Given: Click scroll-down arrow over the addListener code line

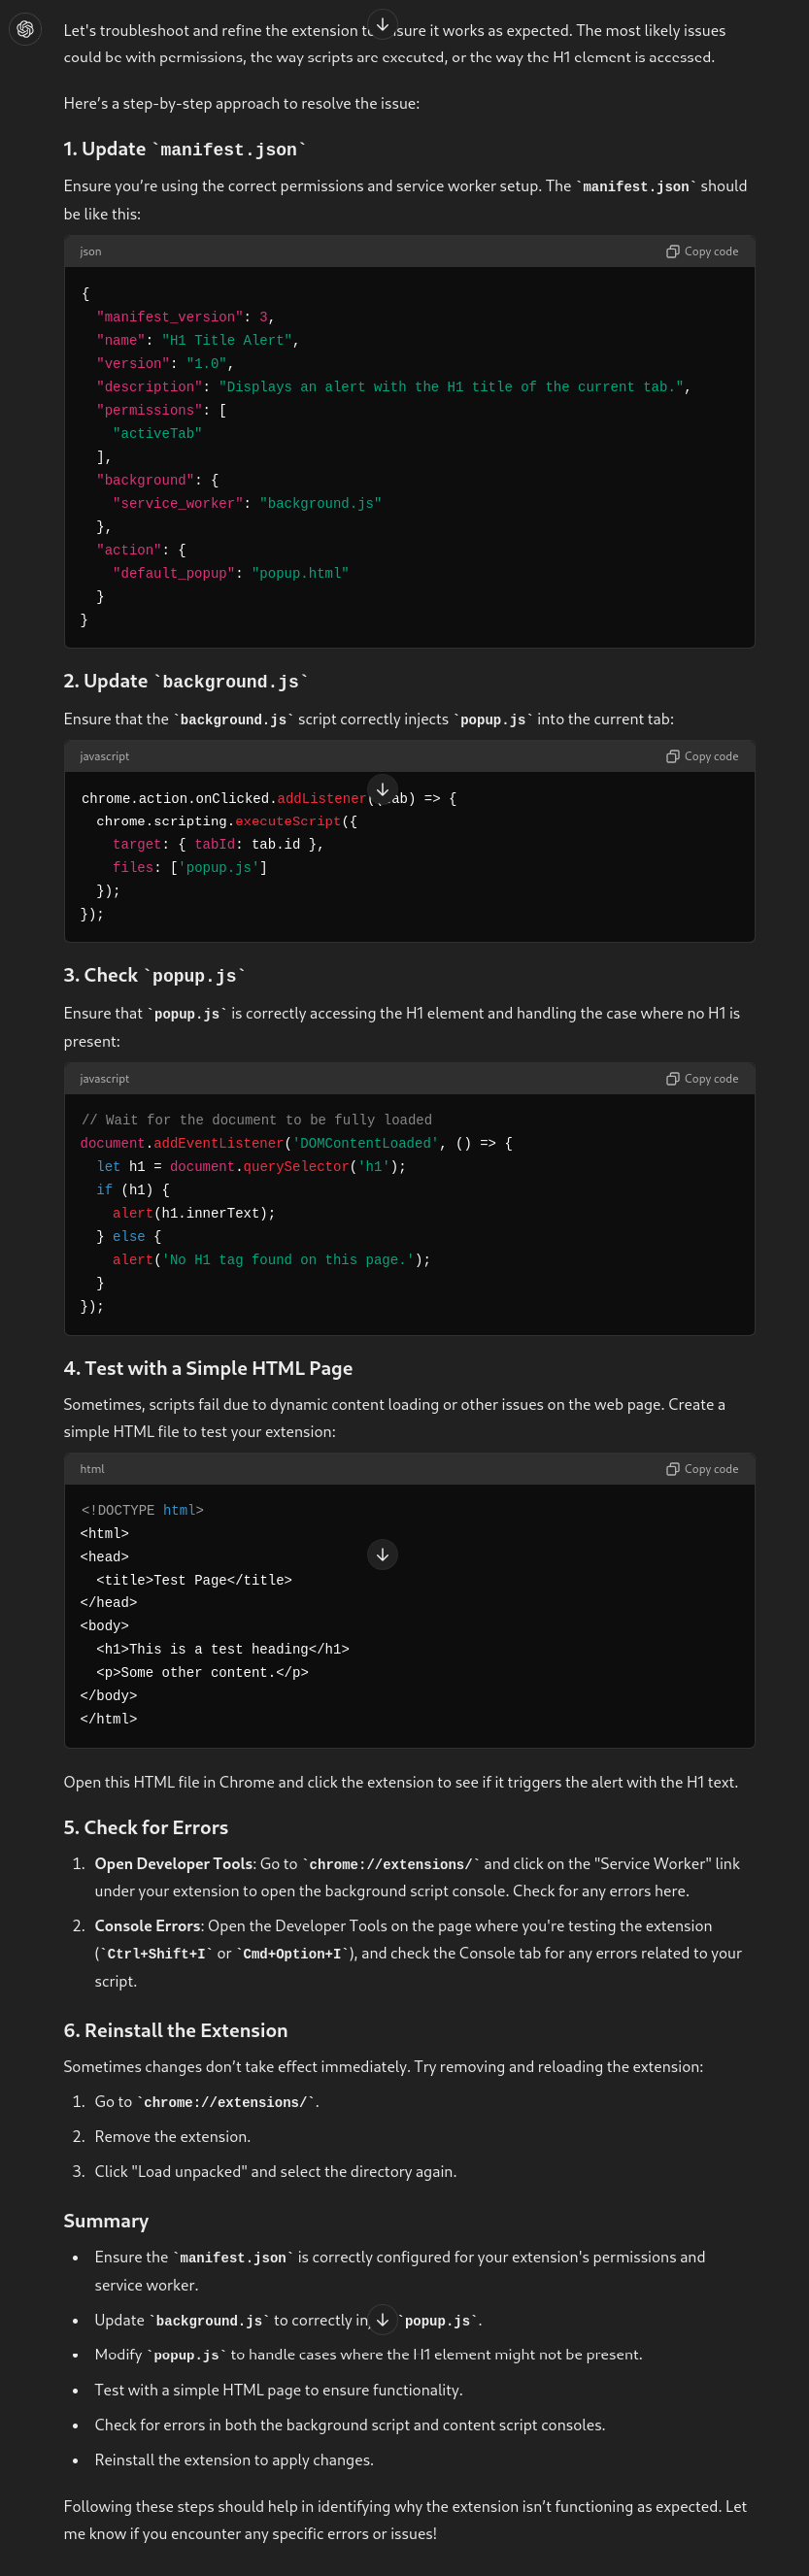Looking at the screenshot, I should [x=382, y=790].
